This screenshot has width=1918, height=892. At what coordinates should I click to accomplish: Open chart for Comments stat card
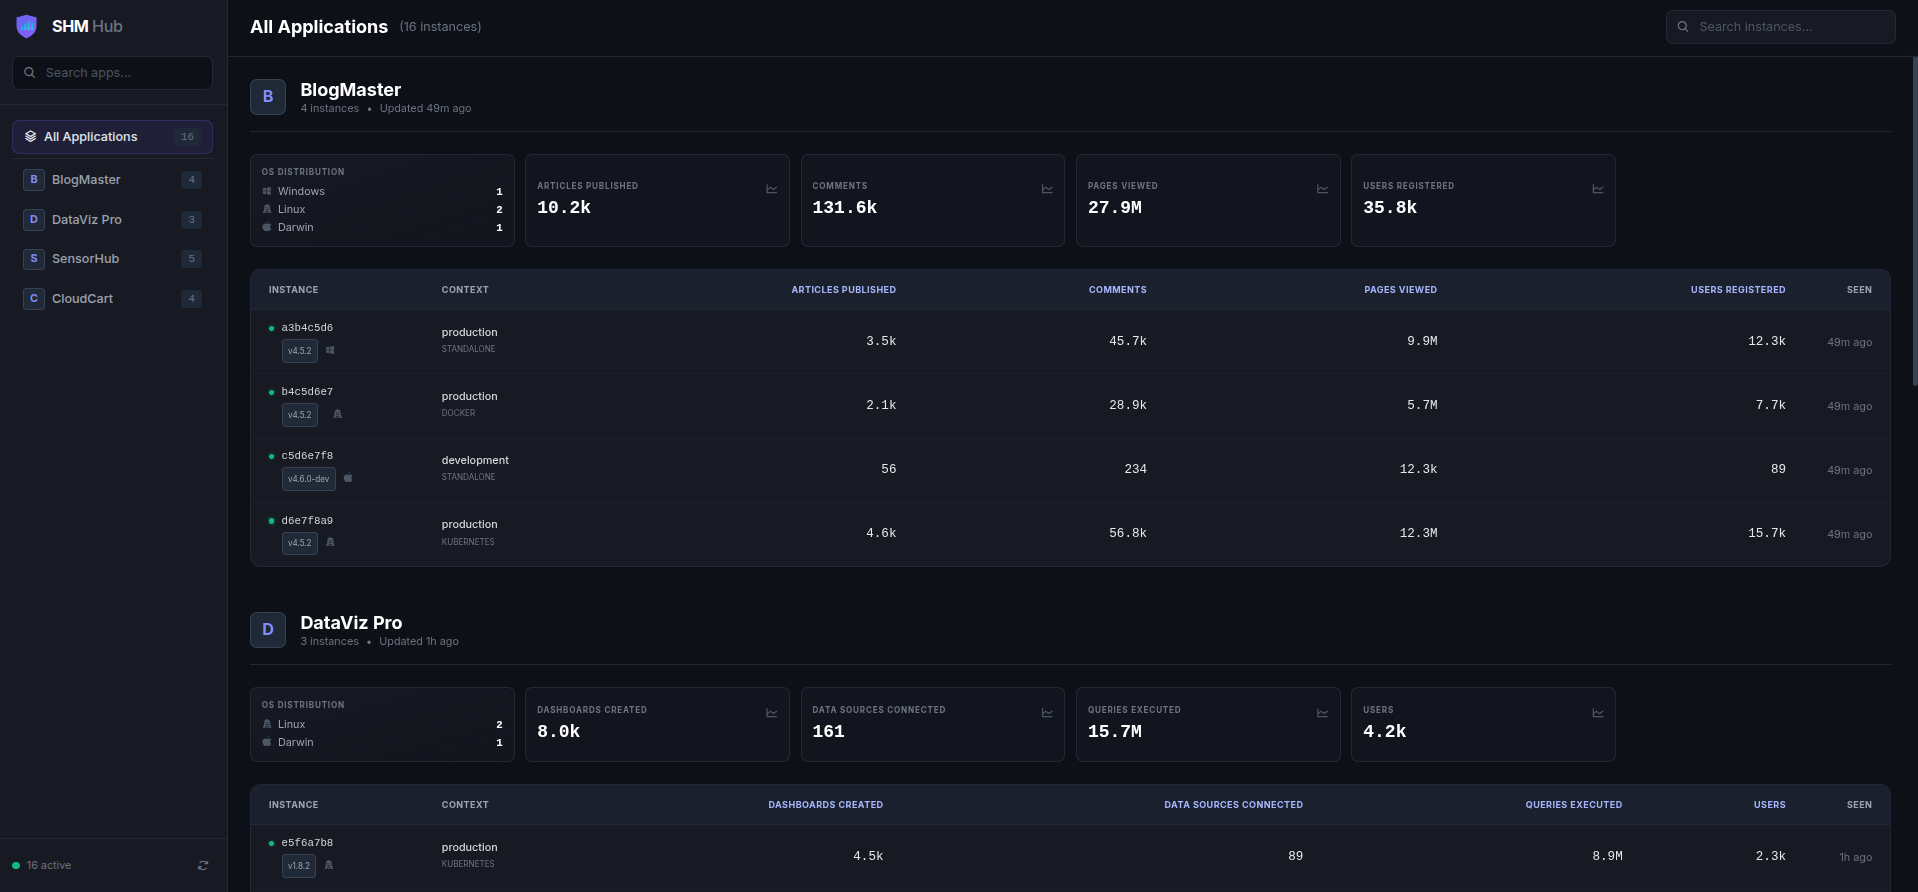(x=1047, y=189)
